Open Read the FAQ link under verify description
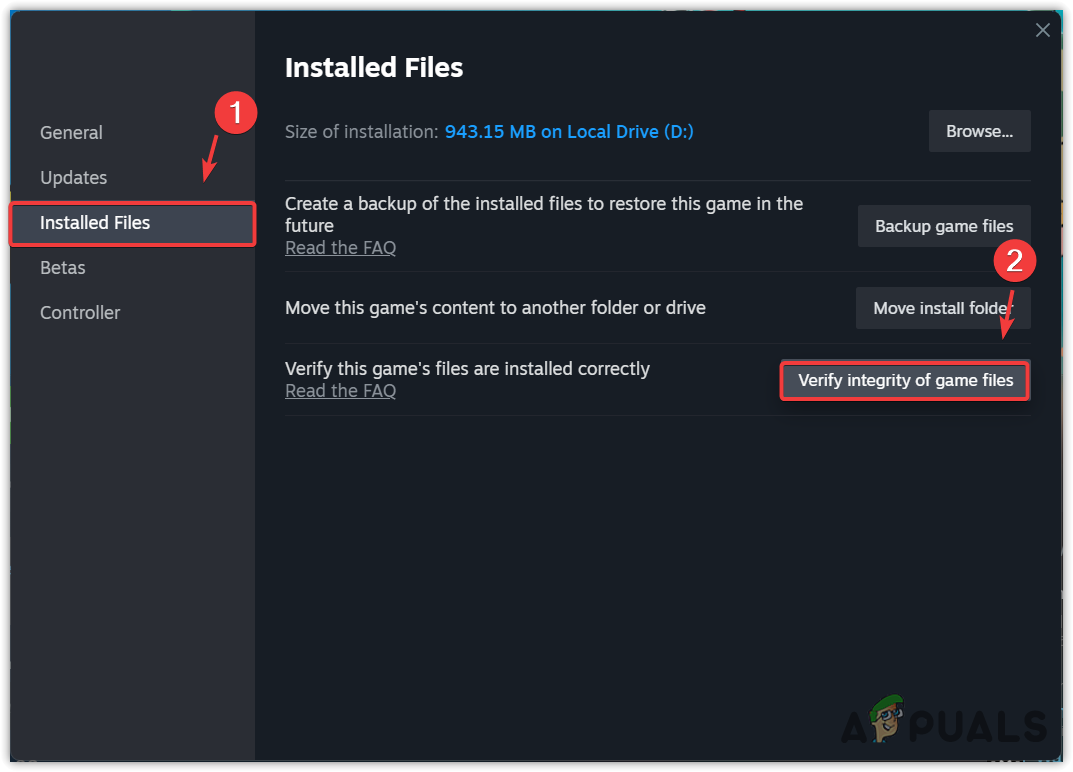This screenshot has width=1073, height=772. (x=340, y=391)
